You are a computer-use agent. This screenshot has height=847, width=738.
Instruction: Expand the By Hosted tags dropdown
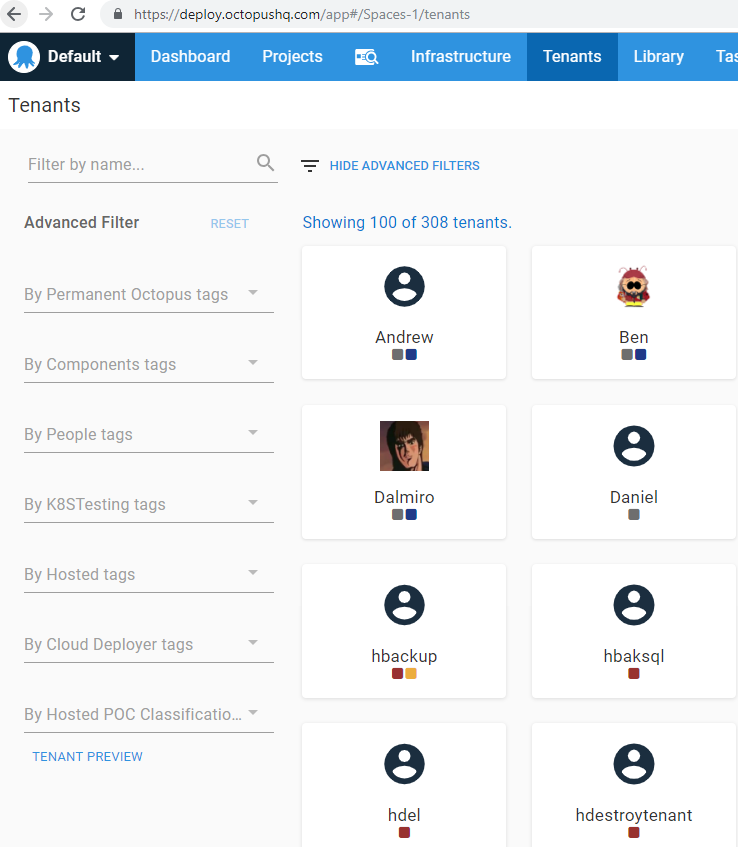tap(149, 574)
